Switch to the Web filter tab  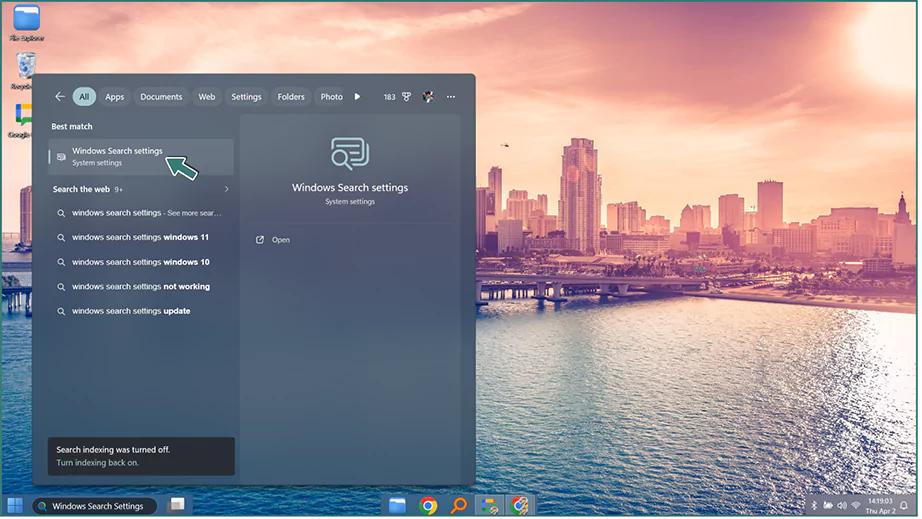coord(207,97)
